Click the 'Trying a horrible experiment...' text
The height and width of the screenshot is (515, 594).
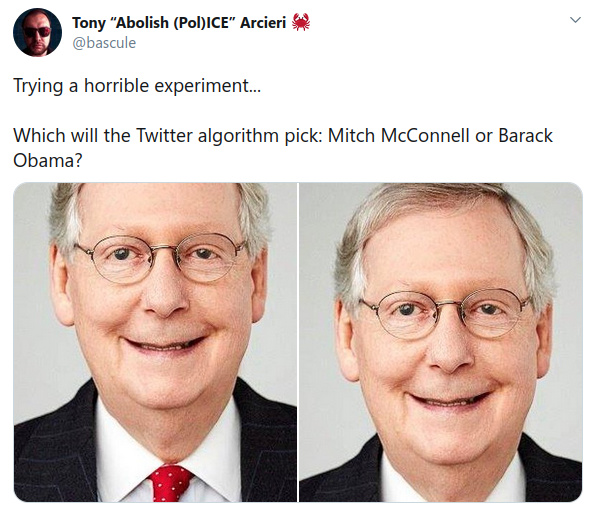click(137, 86)
